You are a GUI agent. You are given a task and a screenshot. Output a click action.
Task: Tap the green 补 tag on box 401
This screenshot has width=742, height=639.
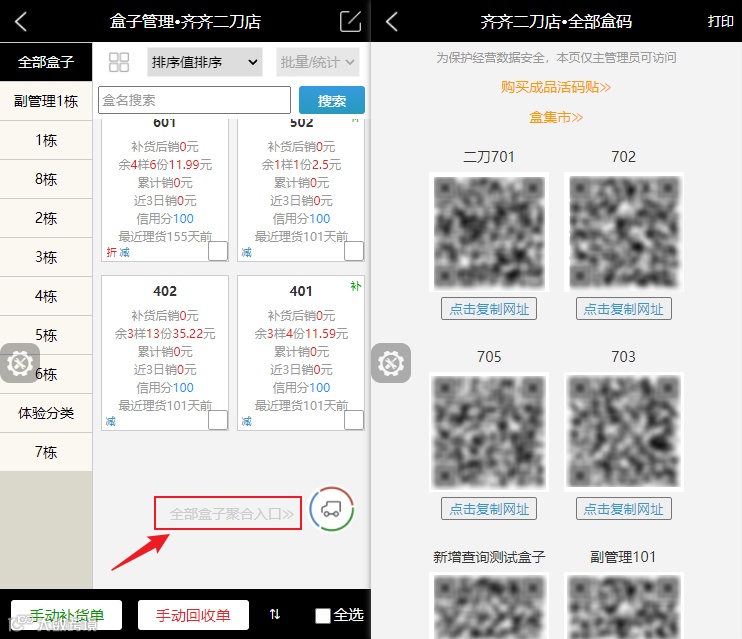click(x=355, y=286)
